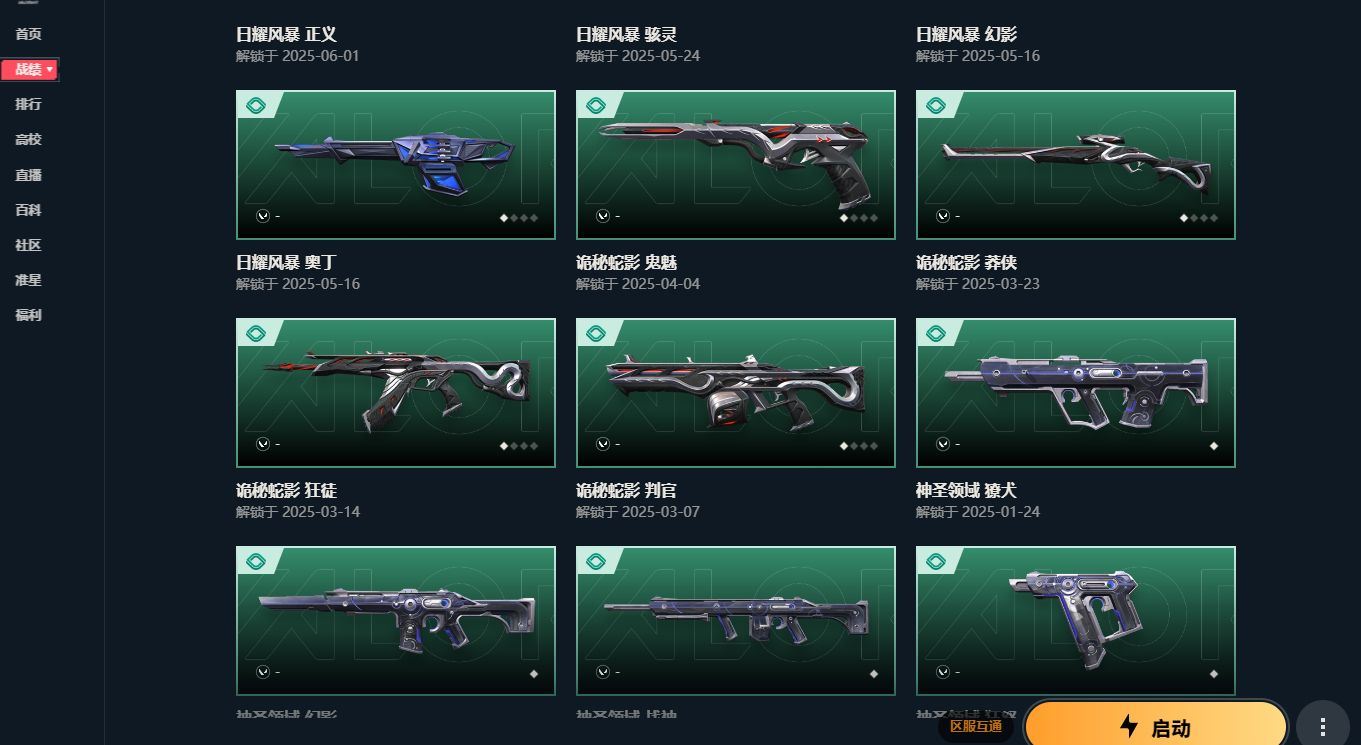This screenshot has width=1361, height=745.
Task: Select the 日耀风暴 骇灵 skin title
Action: tap(627, 35)
